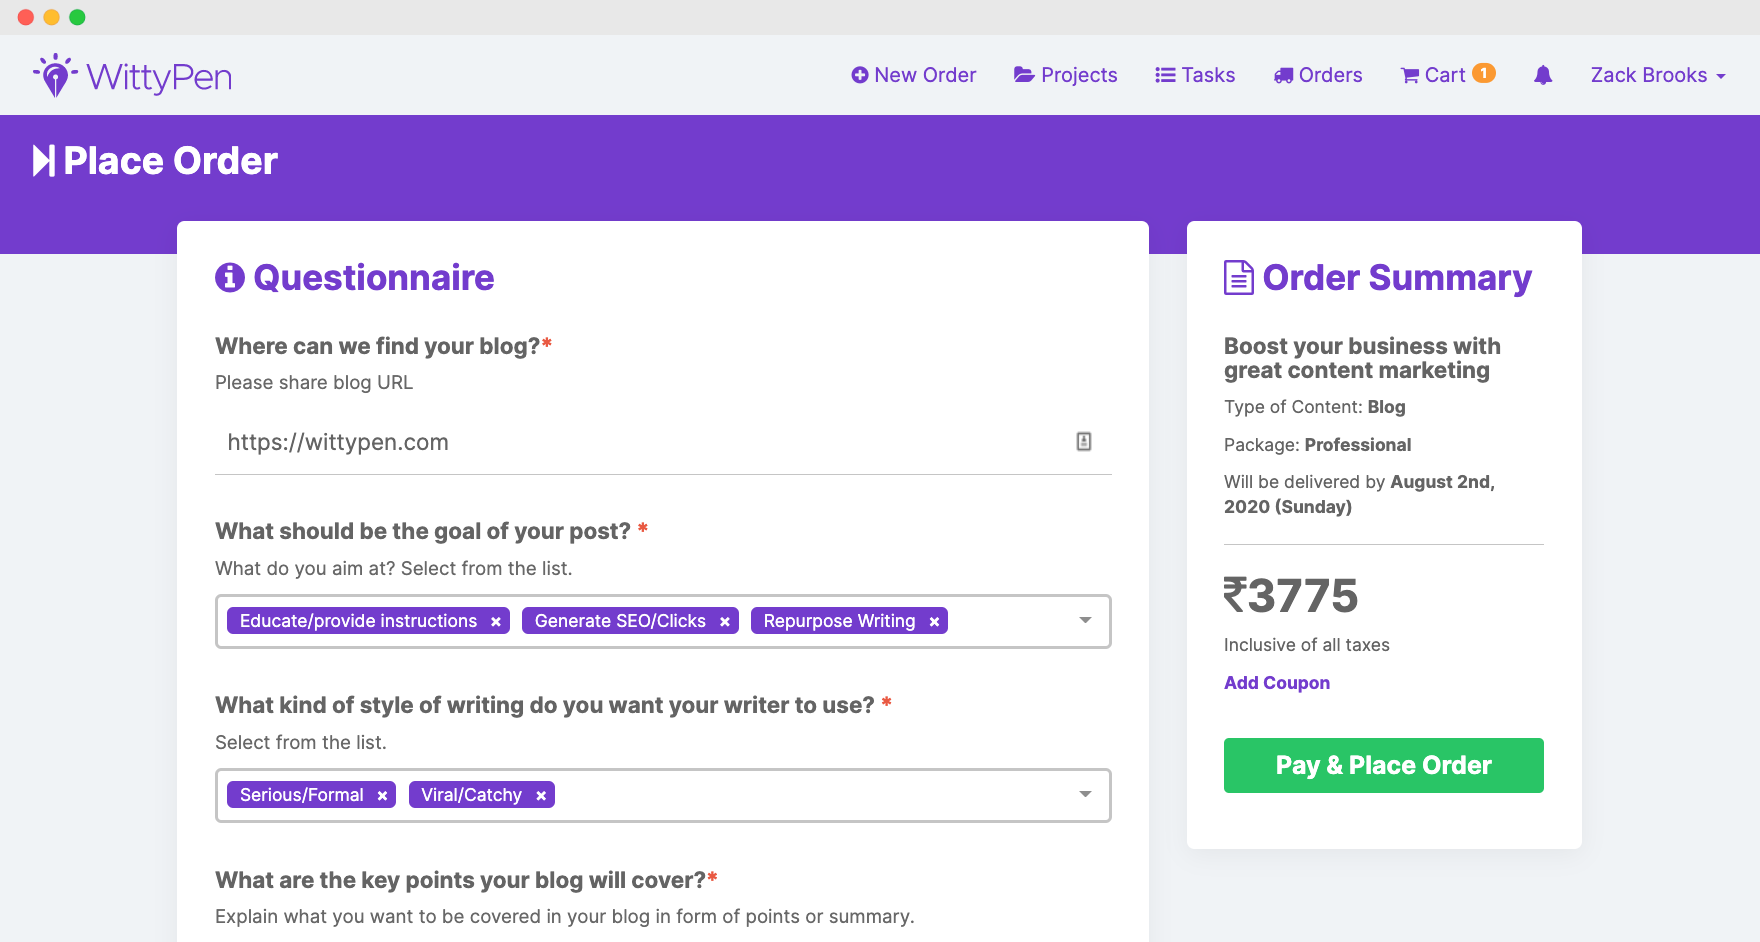Click Pay & Place Order button
The height and width of the screenshot is (942, 1760).
pyautogui.click(x=1384, y=766)
